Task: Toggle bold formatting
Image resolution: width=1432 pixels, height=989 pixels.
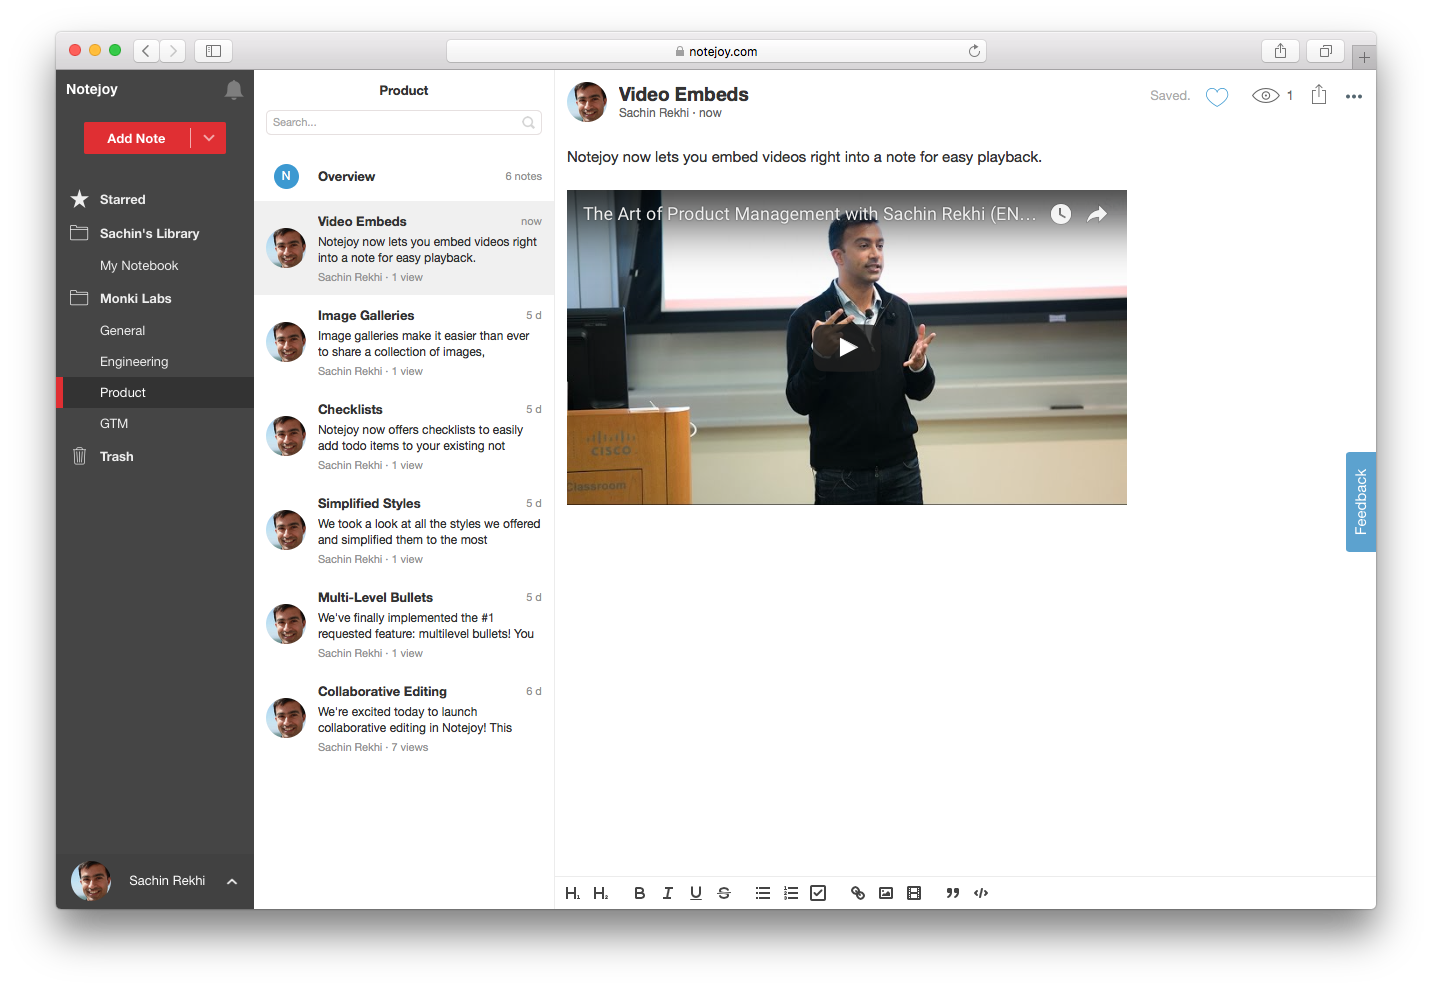Action: click(x=639, y=893)
